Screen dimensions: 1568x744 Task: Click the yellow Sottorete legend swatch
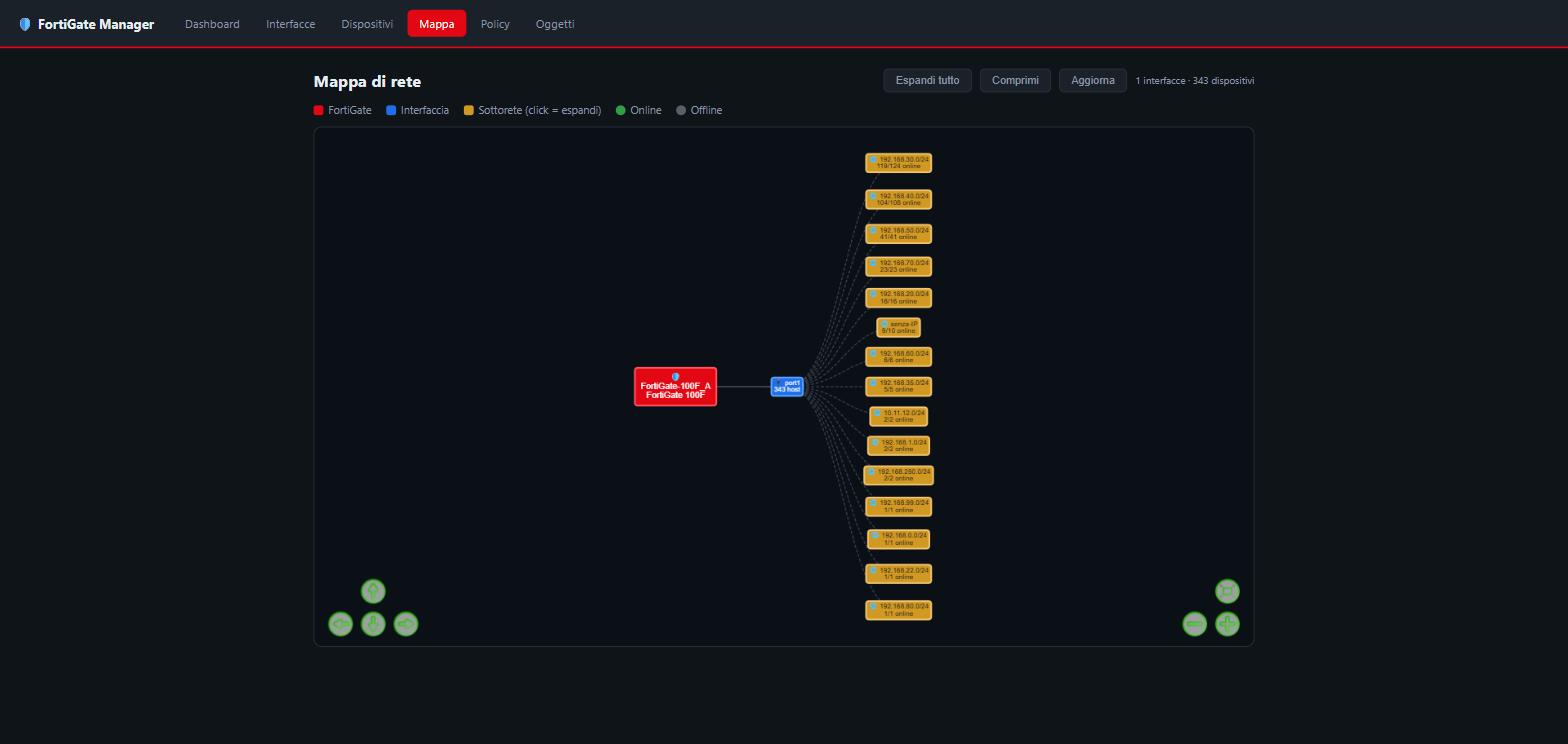click(x=468, y=110)
